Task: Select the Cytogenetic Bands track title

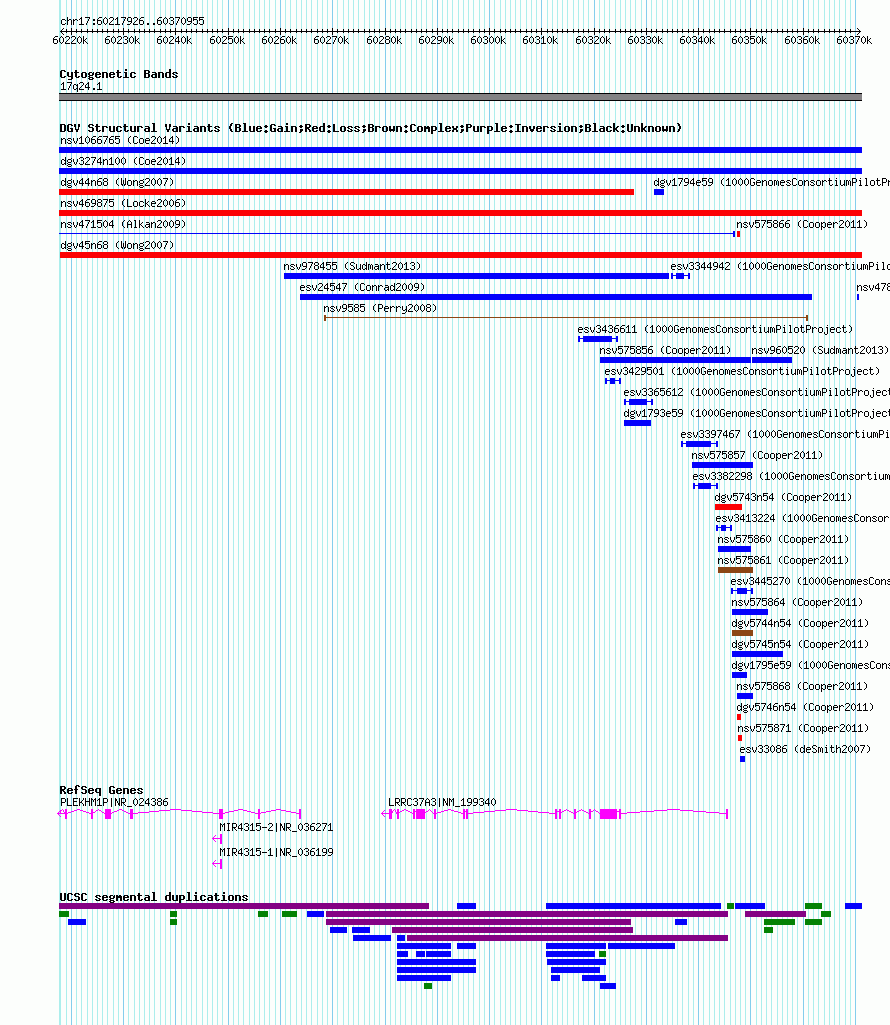Action: tap(118, 74)
